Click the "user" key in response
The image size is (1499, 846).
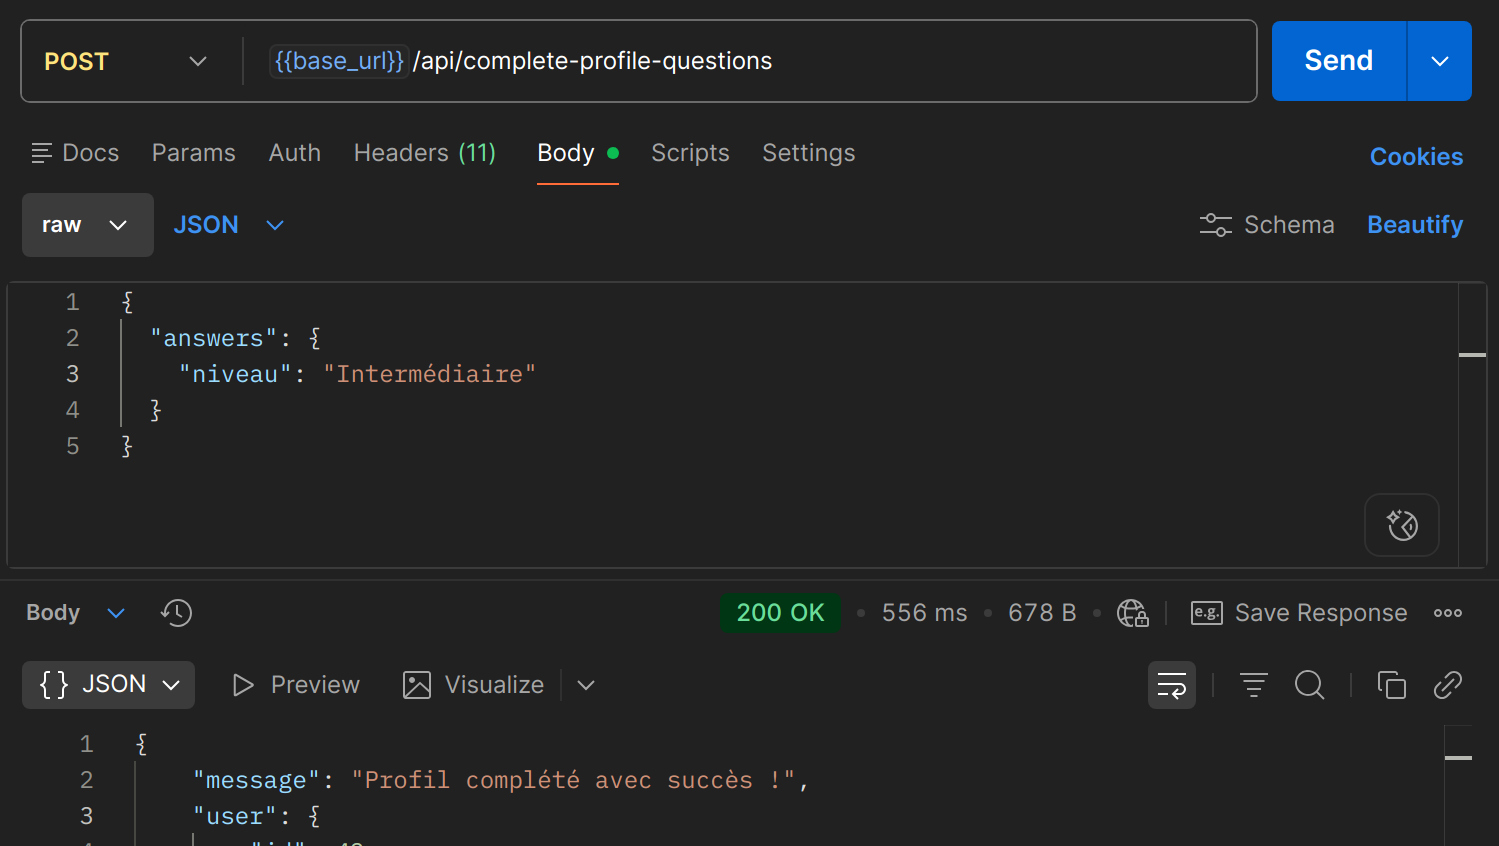pos(235,816)
